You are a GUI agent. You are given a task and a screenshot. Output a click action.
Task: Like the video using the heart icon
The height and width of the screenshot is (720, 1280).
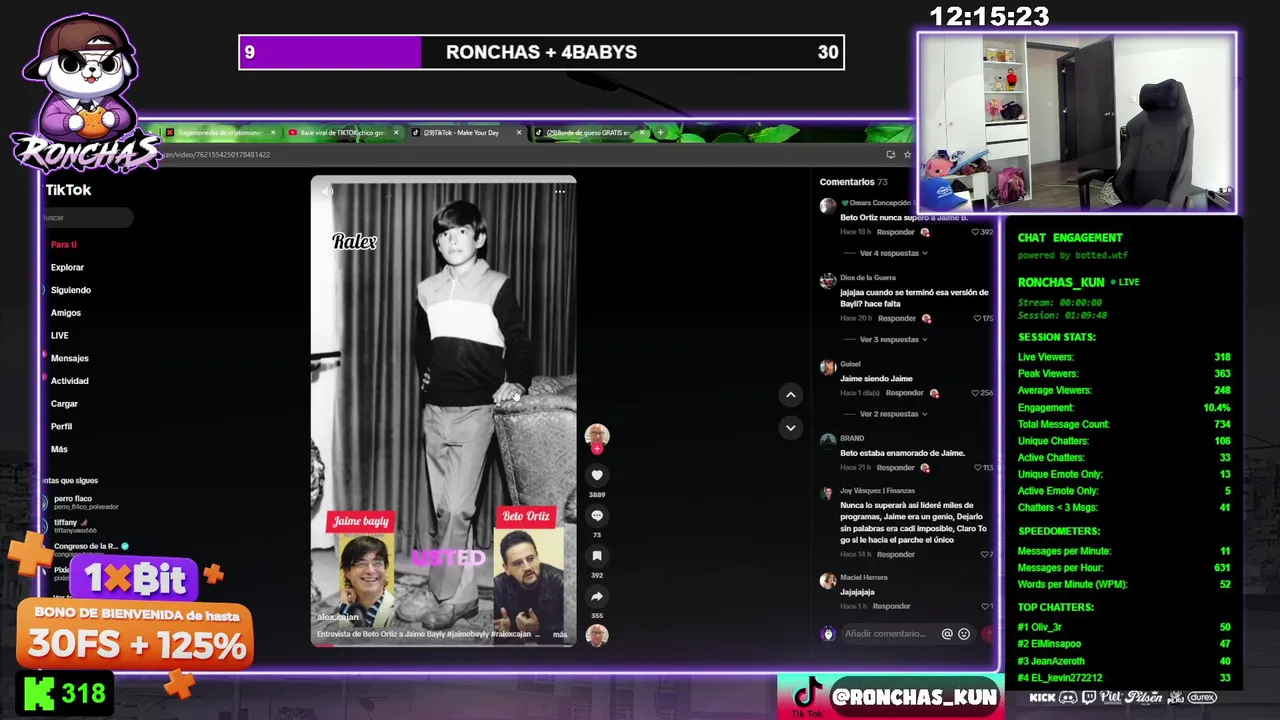[597, 476]
